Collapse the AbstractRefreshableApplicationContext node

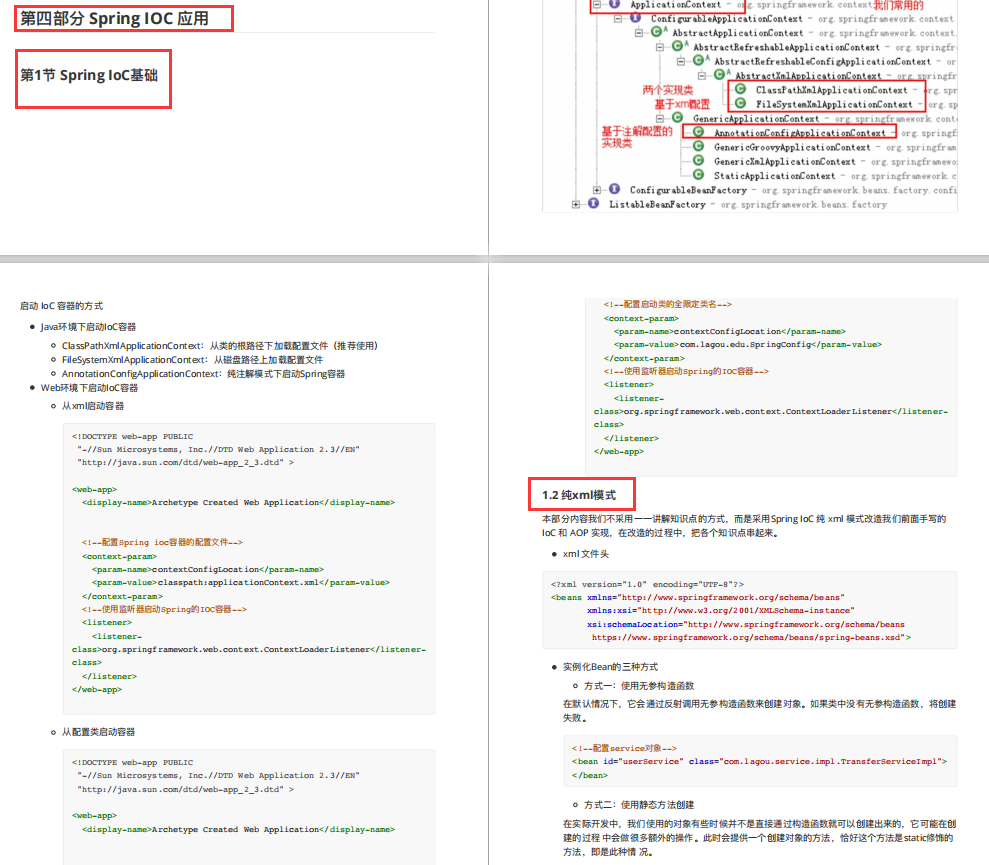pyautogui.click(x=660, y=47)
